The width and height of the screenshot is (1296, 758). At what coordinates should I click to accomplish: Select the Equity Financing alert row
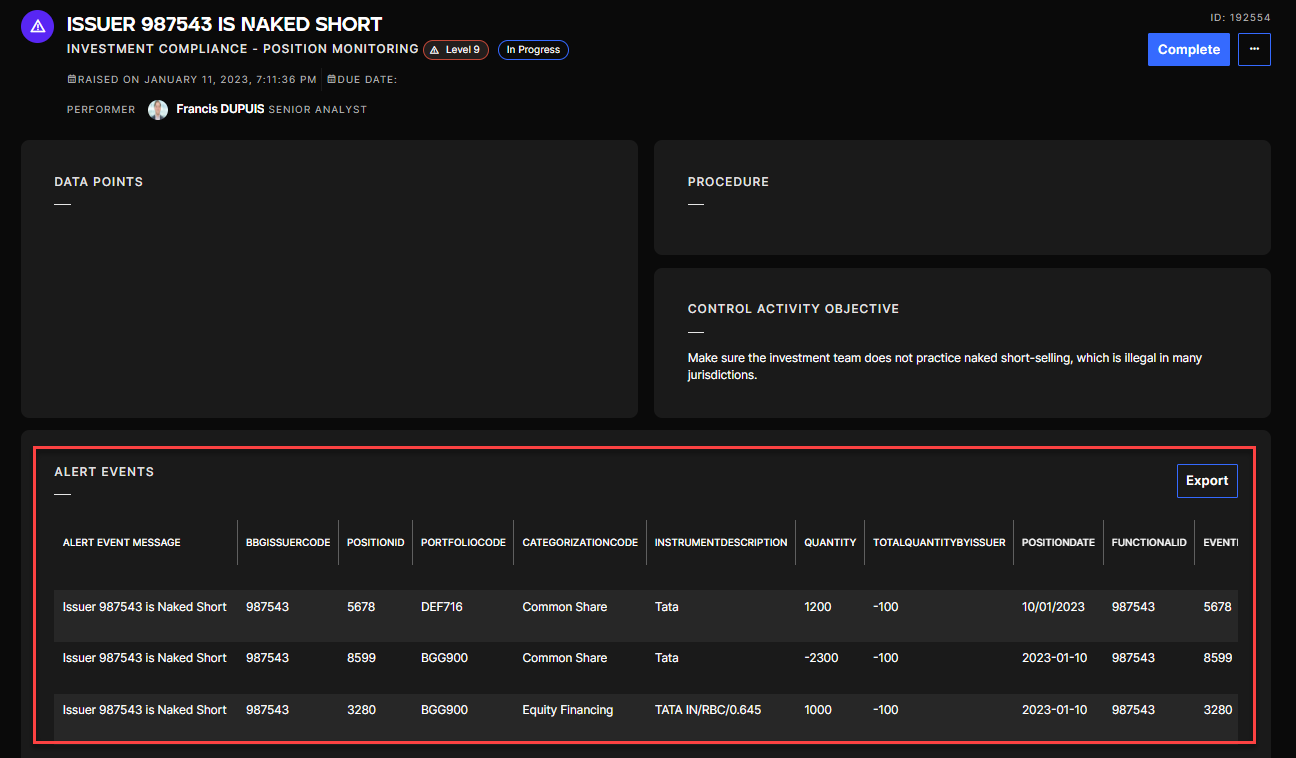(x=567, y=710)
